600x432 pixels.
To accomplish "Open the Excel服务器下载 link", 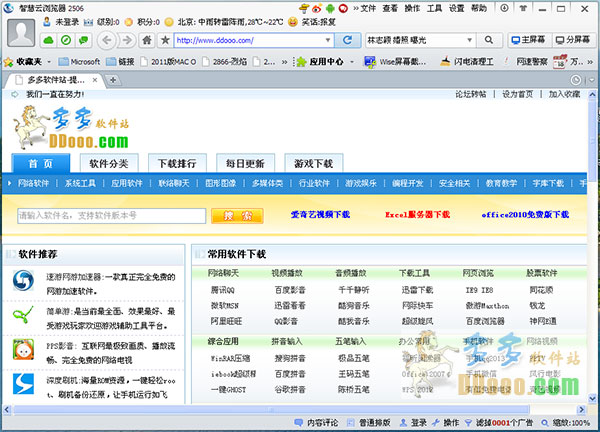I will pyautogui.click(x=417, y=215).
